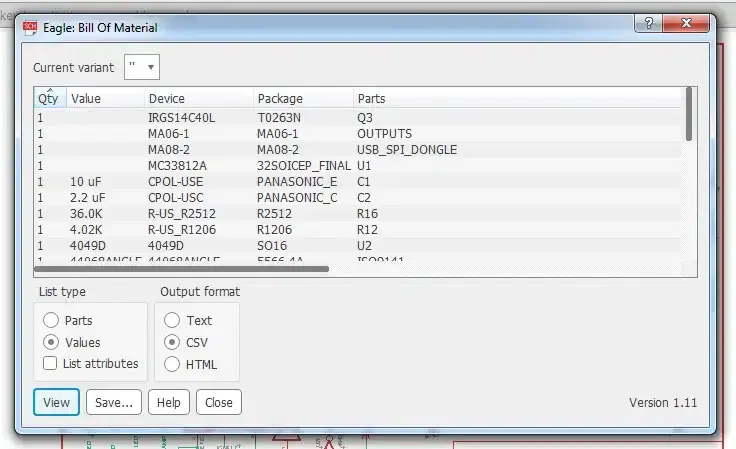Open the Current variant dropdown
Screen dimensions: 736x449
pos(142,67)
